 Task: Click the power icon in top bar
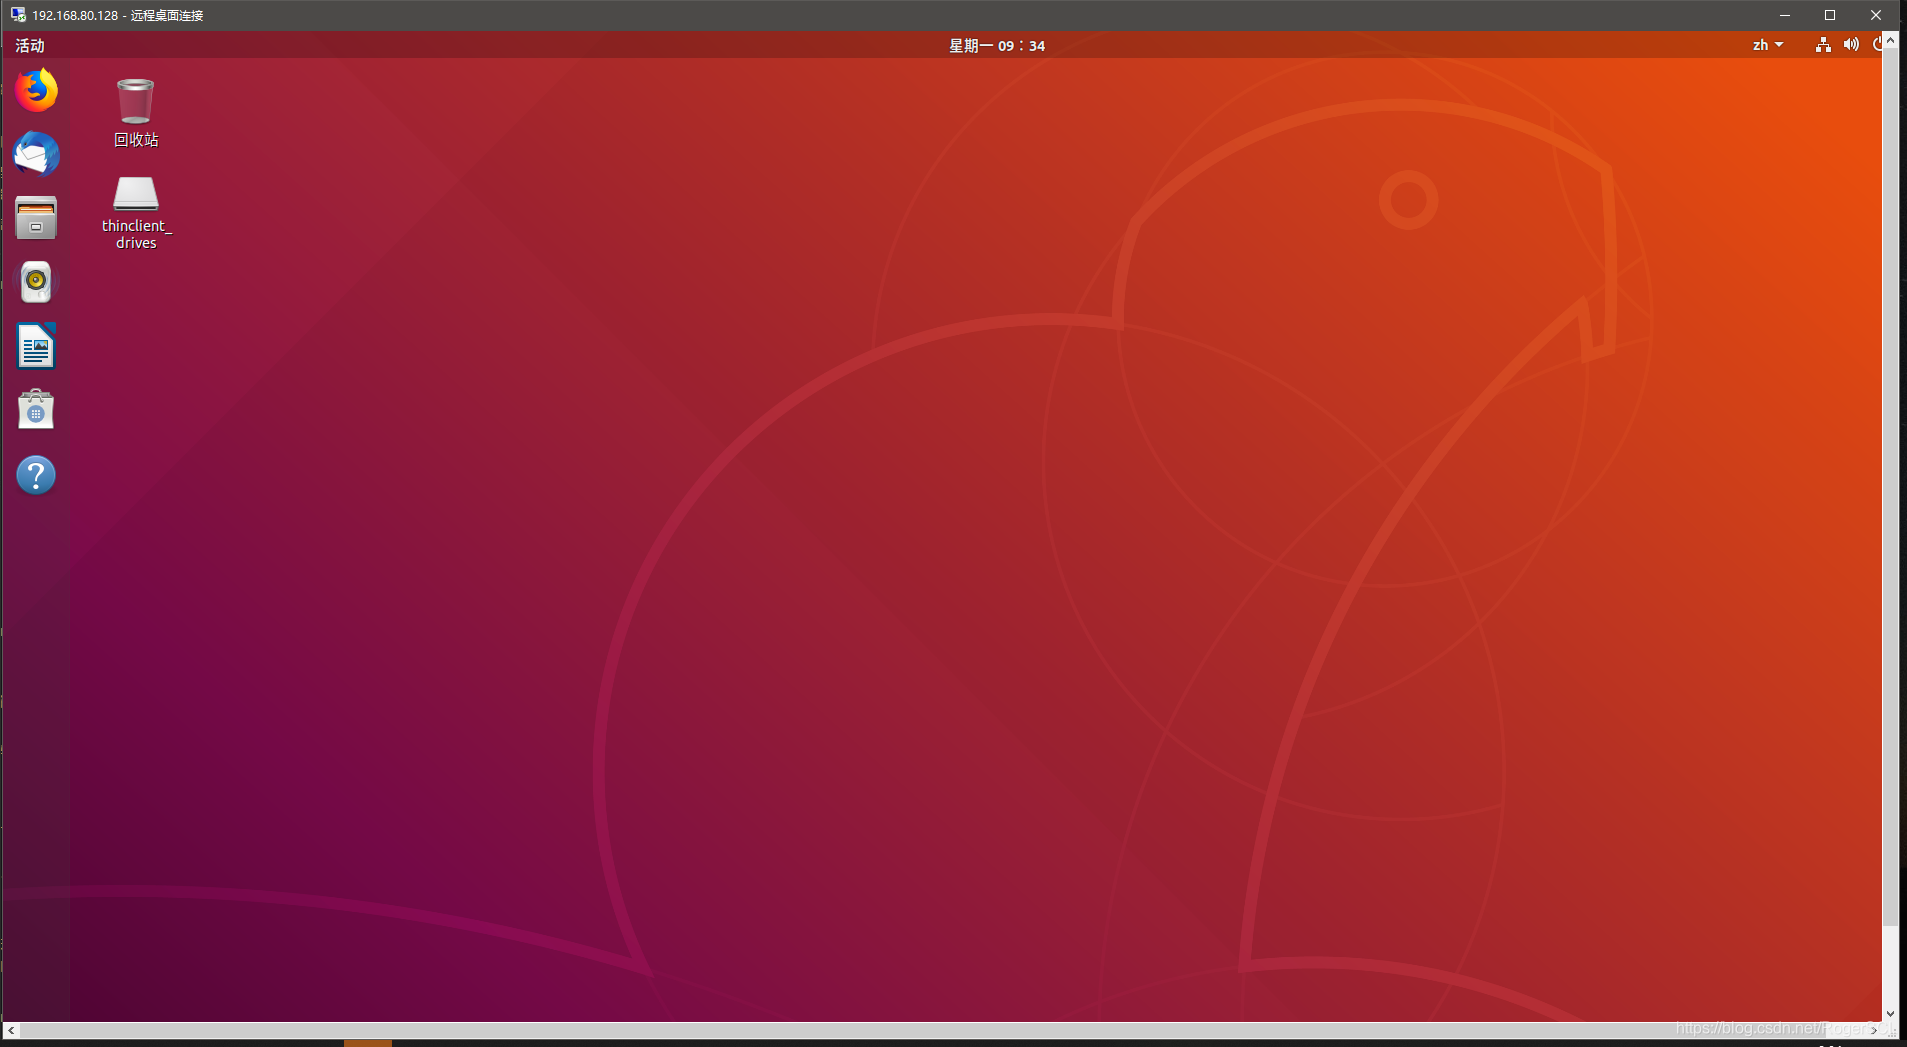coord(1877,45)
